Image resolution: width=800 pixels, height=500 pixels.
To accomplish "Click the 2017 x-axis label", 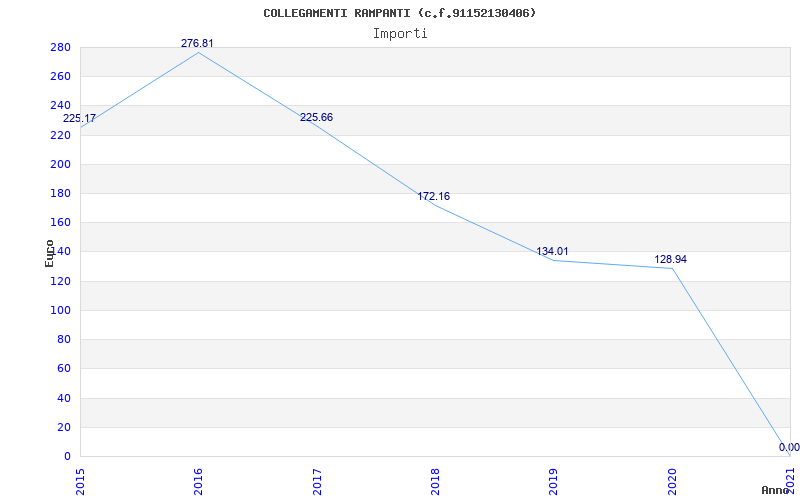I will coord(317,482).
